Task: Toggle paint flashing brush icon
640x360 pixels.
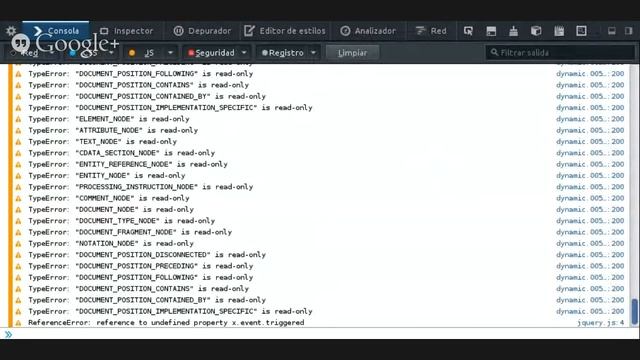Action: point(513,31)
